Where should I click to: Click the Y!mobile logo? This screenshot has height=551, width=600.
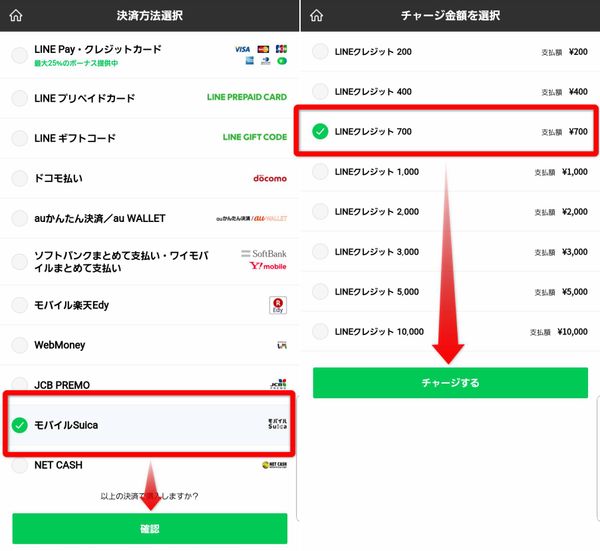pyautogui.click(x=268, y=266)
